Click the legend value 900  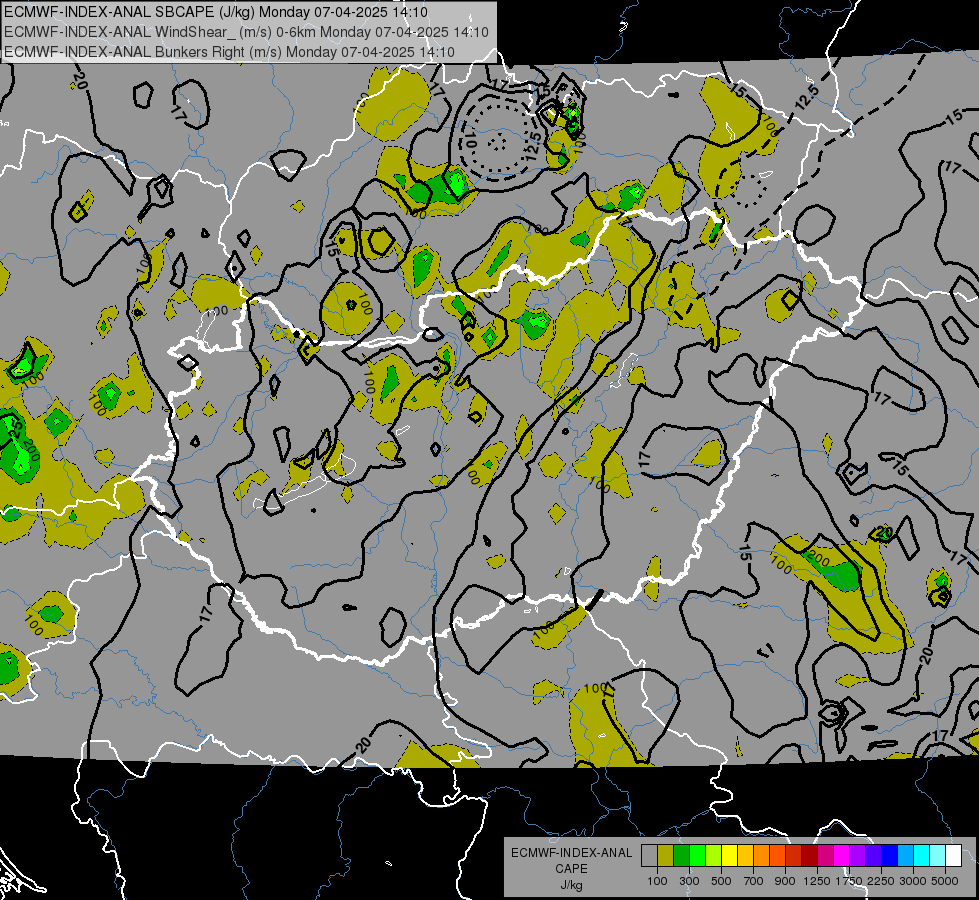coord(785,881)
